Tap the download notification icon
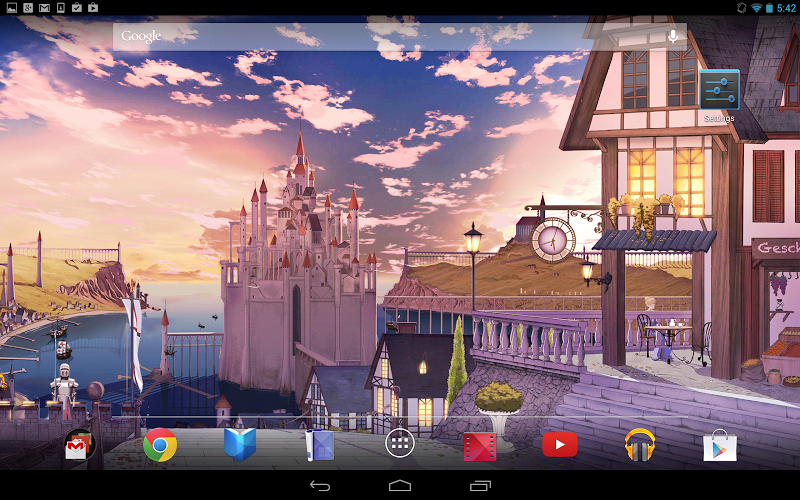The image size is (800, 500). (61, 8)
